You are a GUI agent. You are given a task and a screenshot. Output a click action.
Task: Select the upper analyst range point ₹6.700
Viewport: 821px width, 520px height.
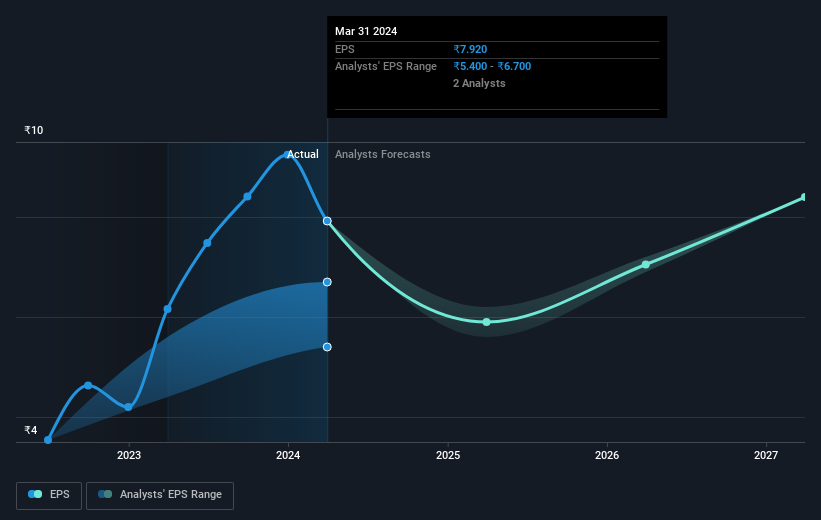pyautogui.click(x=327, y=282)
